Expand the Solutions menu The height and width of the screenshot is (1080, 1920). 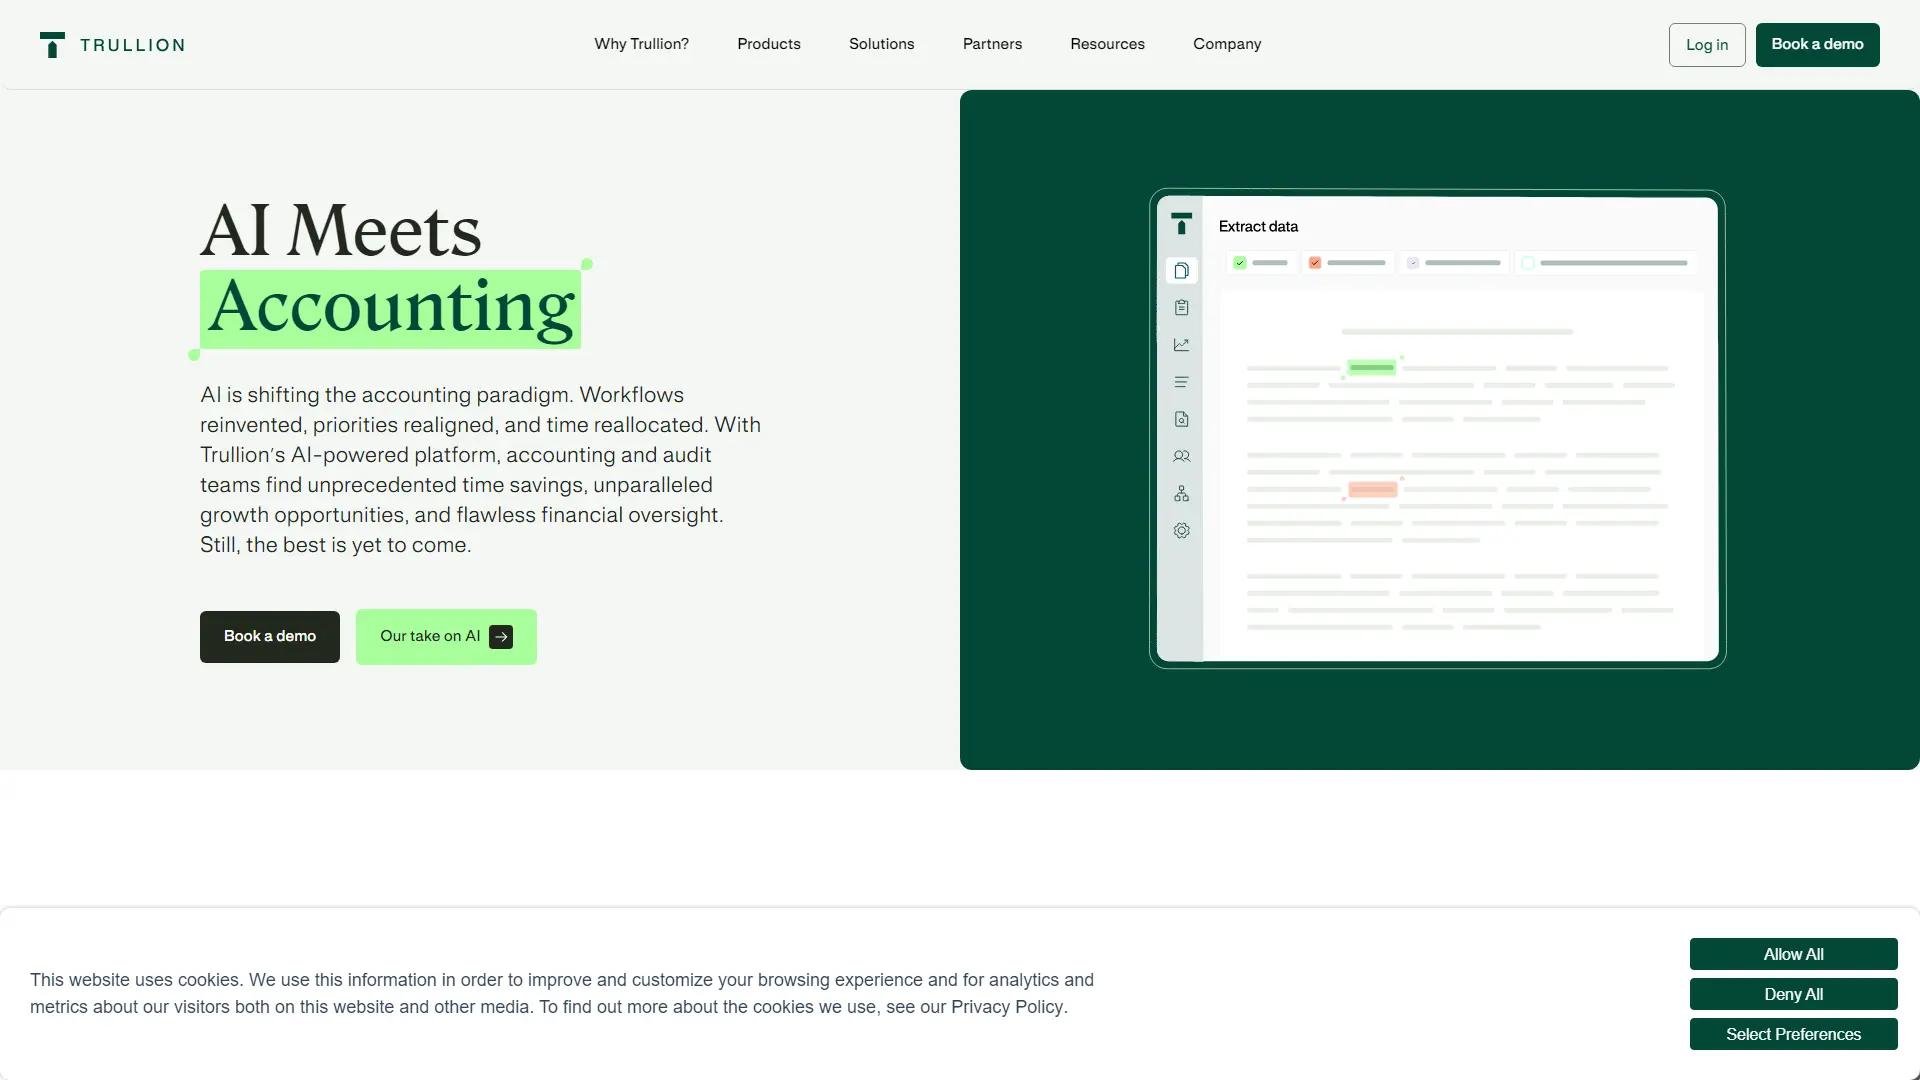pos(881,44)
